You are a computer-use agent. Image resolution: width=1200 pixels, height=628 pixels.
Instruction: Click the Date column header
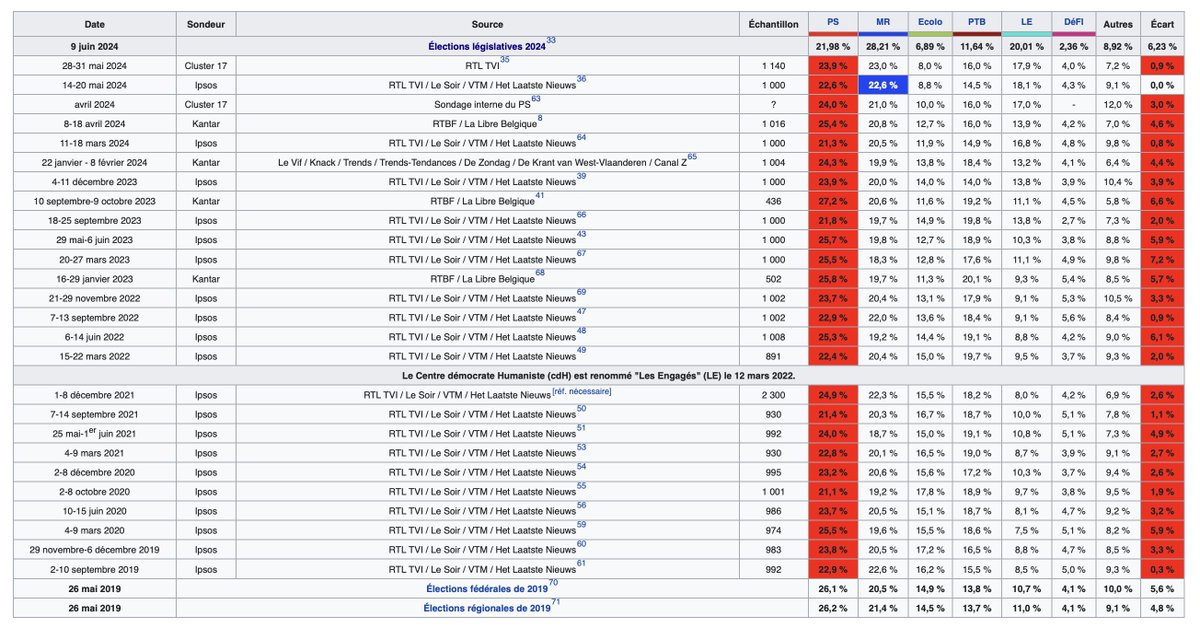click(x=95, y=23)
